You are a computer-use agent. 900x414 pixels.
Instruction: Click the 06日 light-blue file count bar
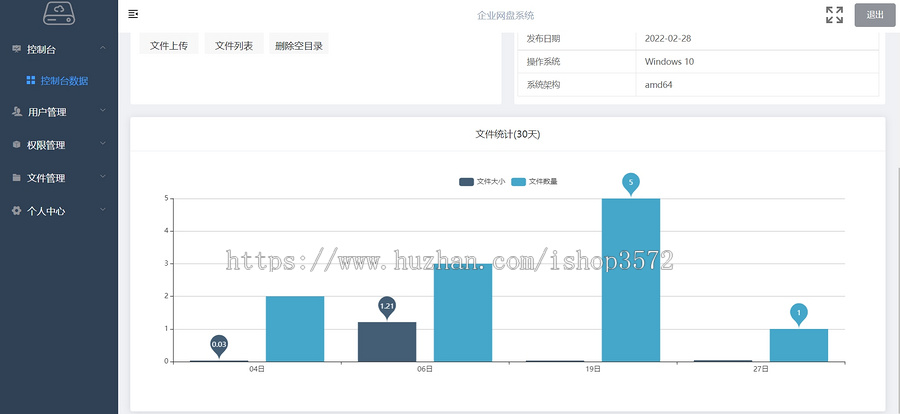(463, 313)
